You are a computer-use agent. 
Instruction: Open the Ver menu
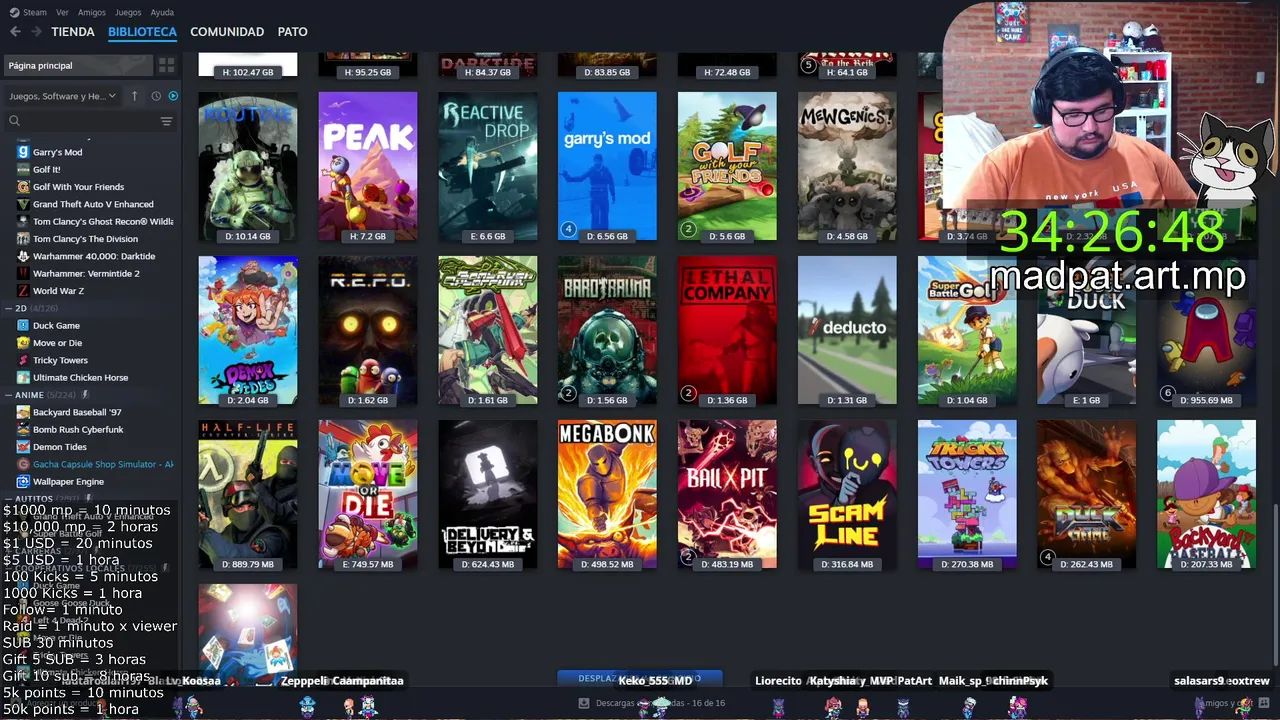pos(62,12)
